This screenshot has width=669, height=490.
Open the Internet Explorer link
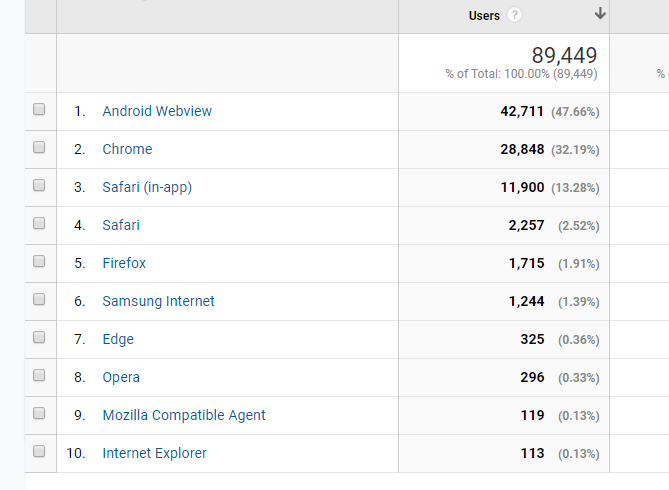click(x=154, y=453)
